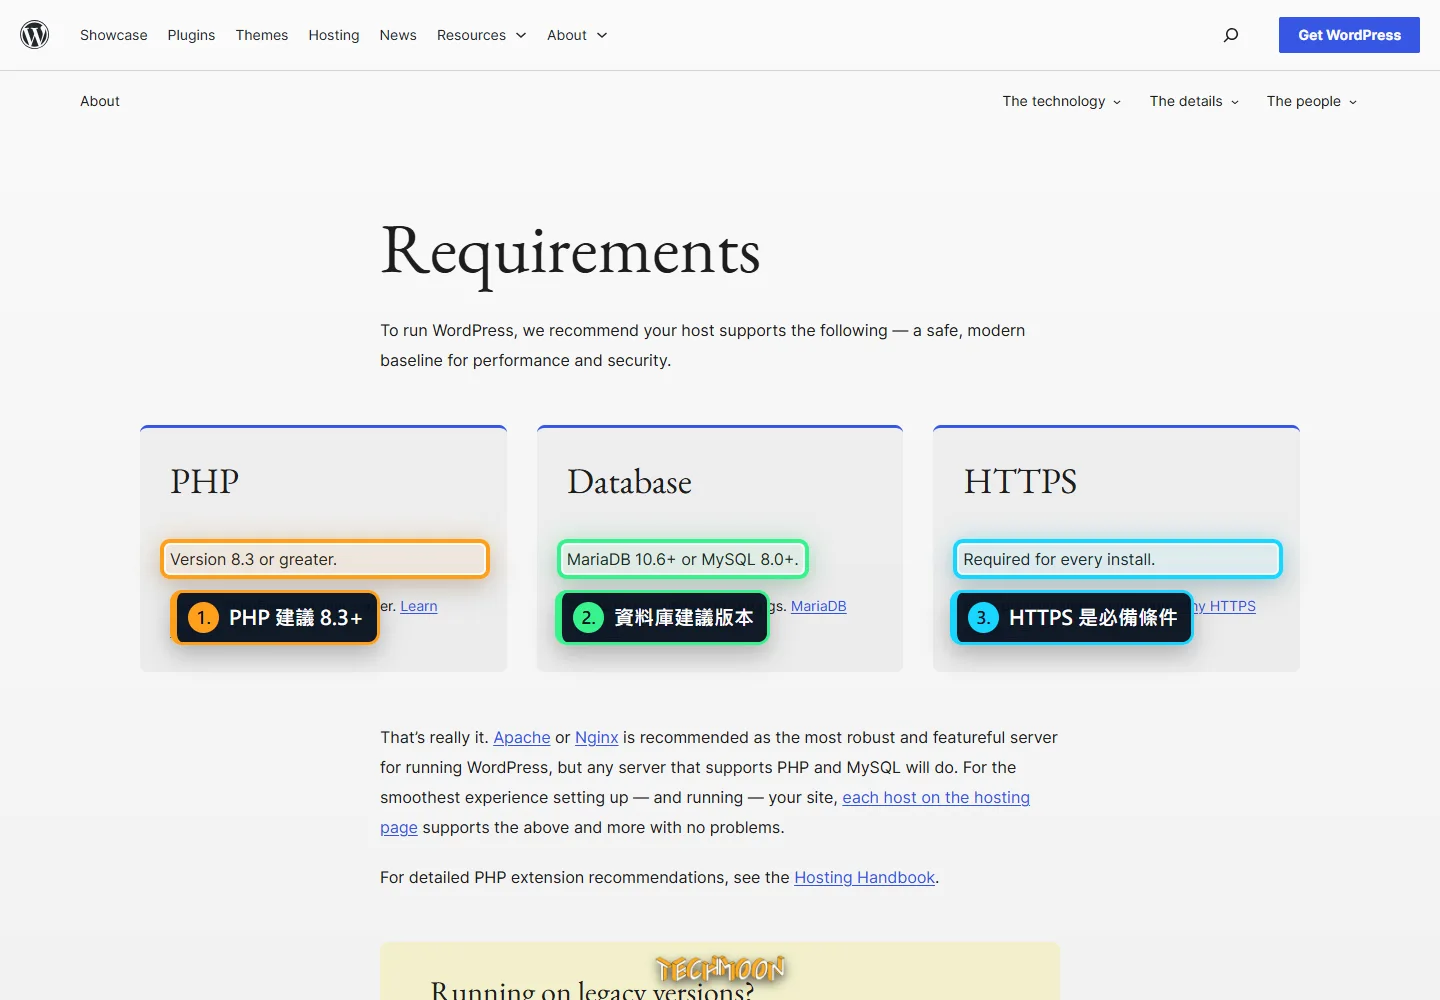This screenshot has width=1440, height=1000.
Task: Click Running on legacy versions? heading
Action: click(x=592, y=990)
